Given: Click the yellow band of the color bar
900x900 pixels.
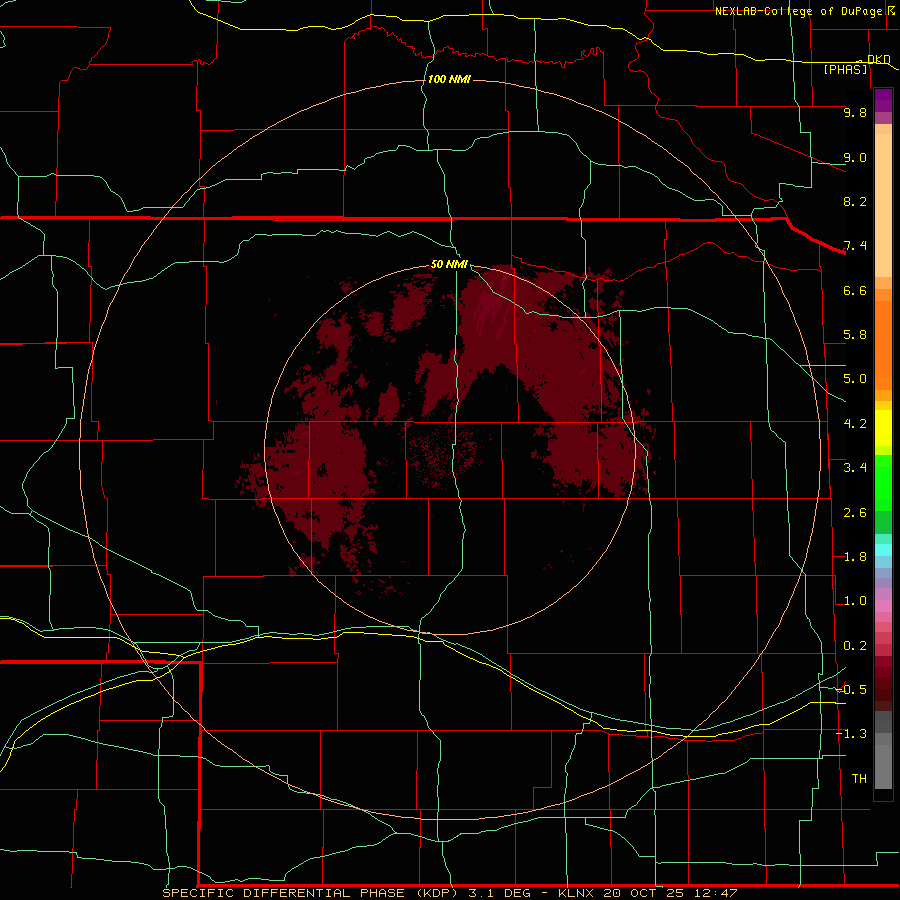Looking at the screenshot, I should coord(883,428).
